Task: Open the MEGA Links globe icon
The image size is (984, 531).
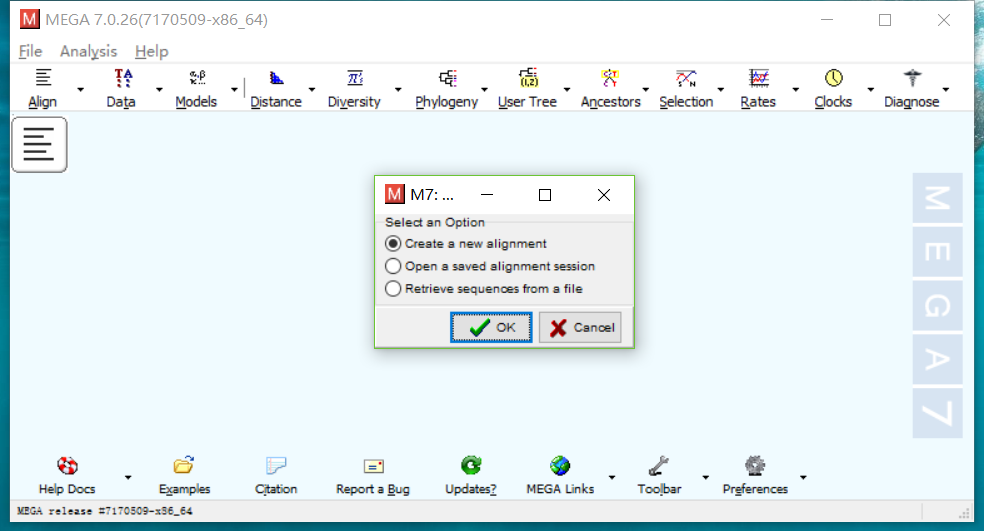Action: [560, 465]
